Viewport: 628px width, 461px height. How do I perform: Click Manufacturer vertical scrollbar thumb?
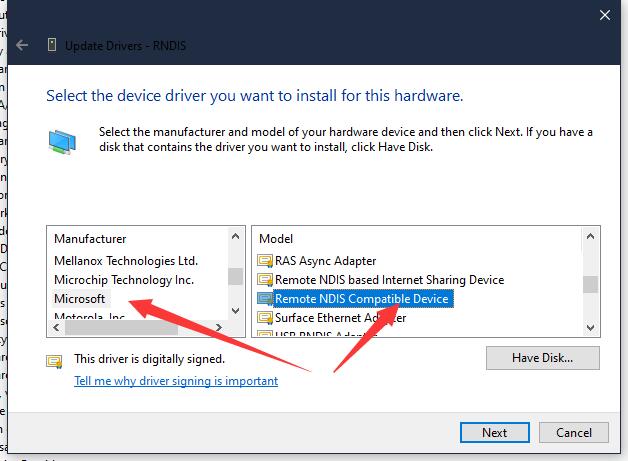[236, 276]
